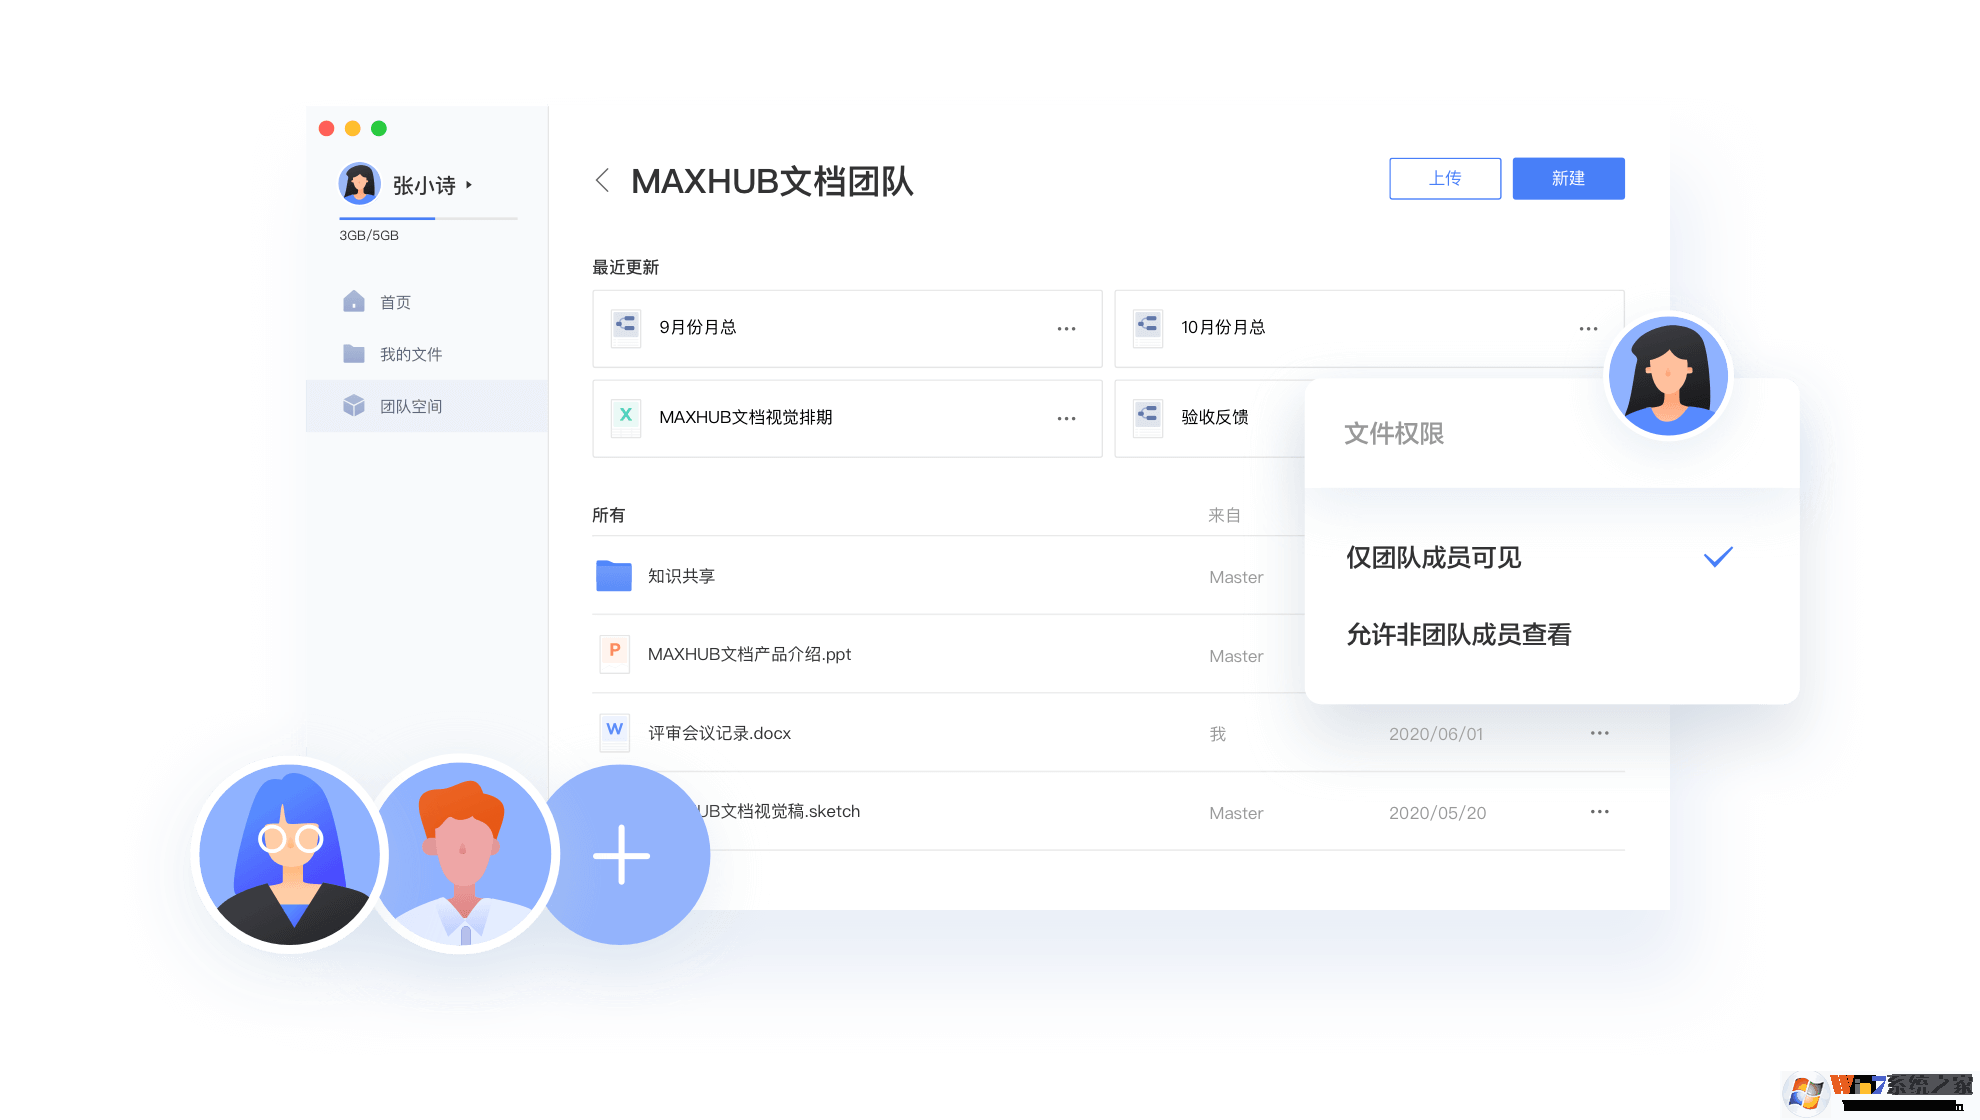This screenshot has width=1980, height=1120.
Task: Click the 上传 upload button
Action: (x=1444, y=178)
